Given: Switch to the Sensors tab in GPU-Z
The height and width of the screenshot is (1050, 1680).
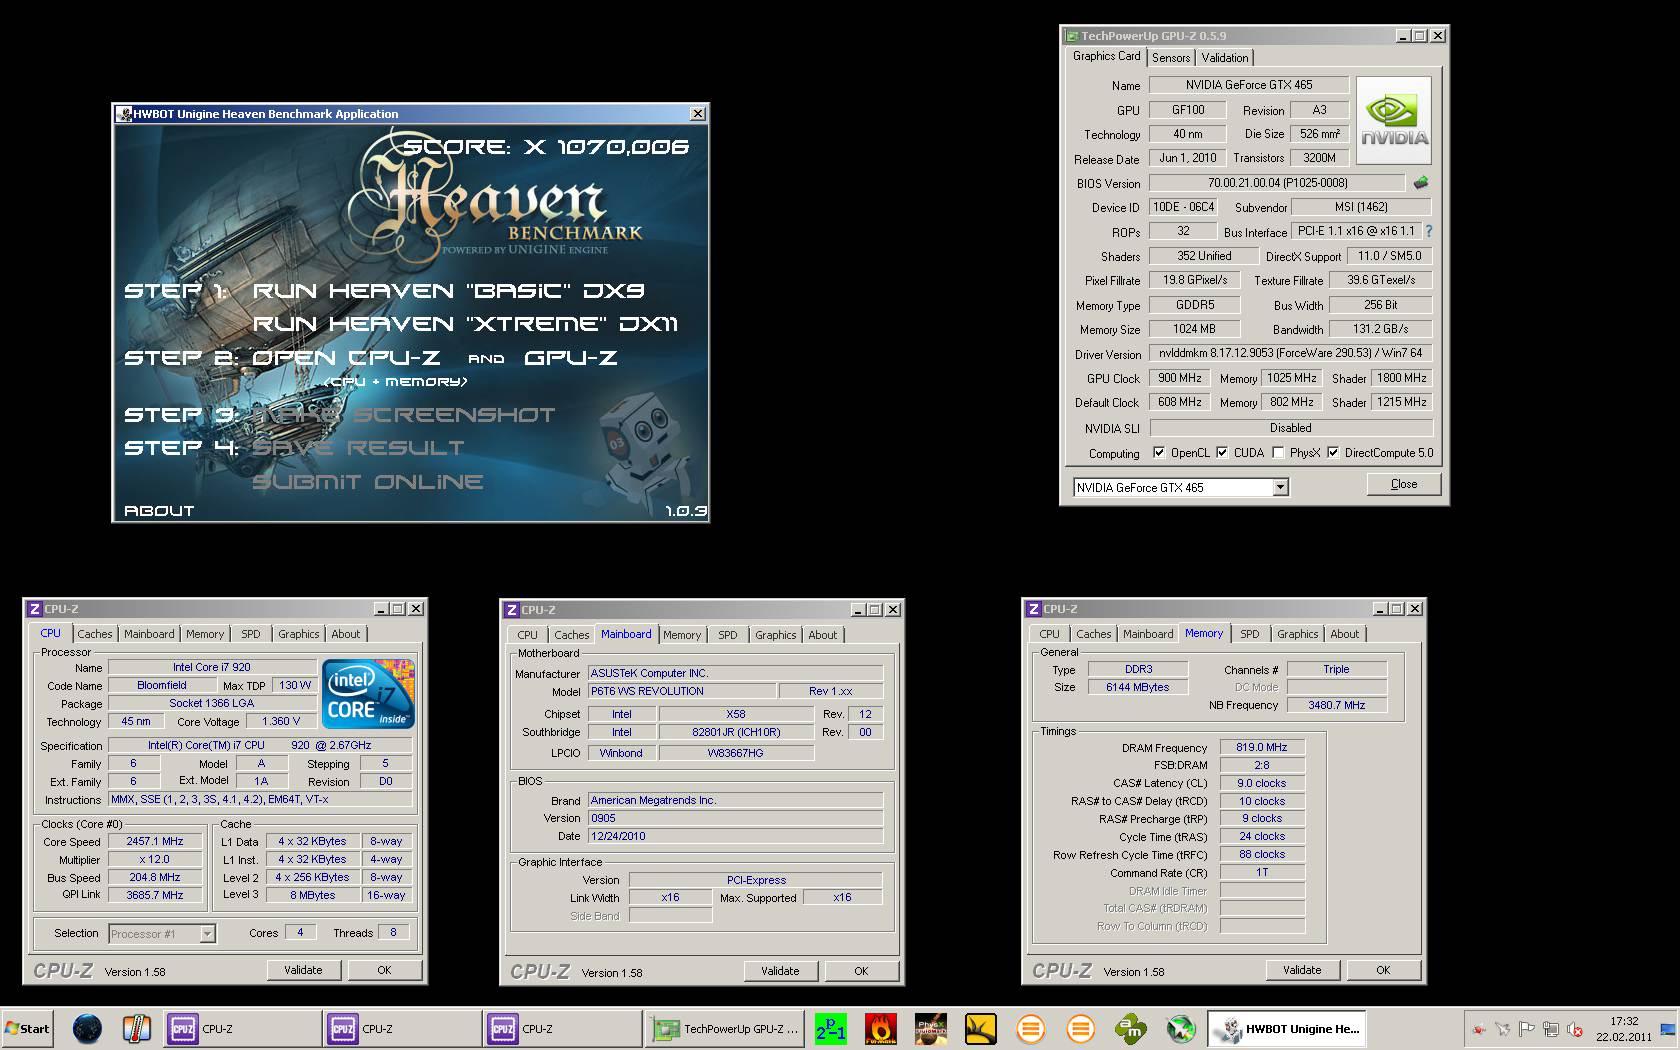Looking at the screenshot, I should (1170, 58).
